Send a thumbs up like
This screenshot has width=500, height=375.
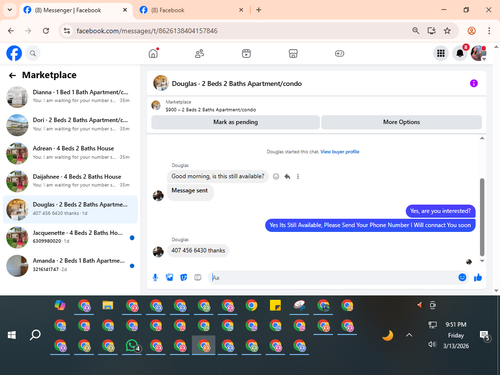click(478, 277)
